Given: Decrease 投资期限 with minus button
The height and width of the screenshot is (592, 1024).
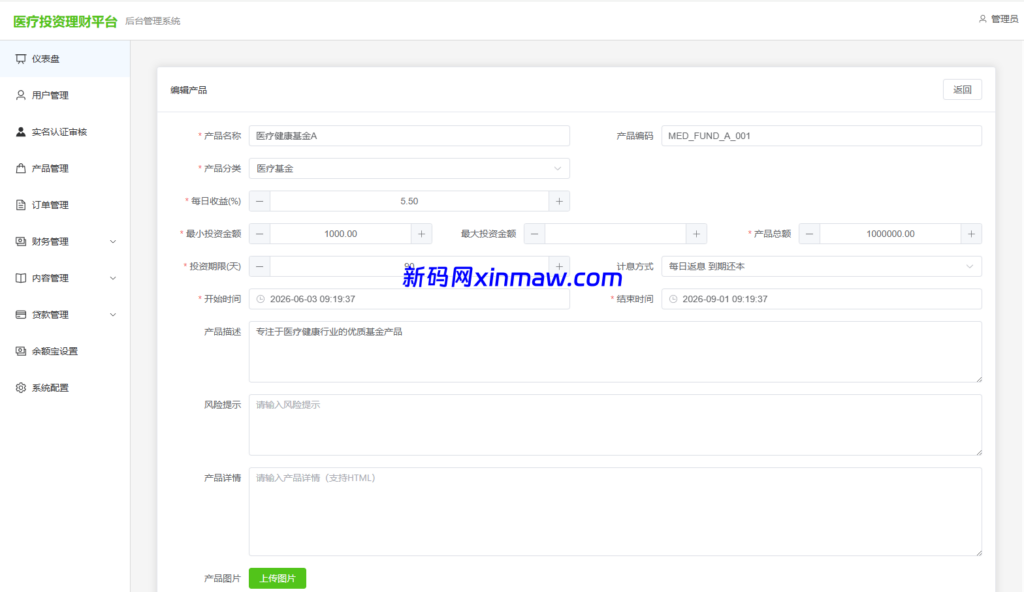Looking at the screenshot, I should point(260,267).
